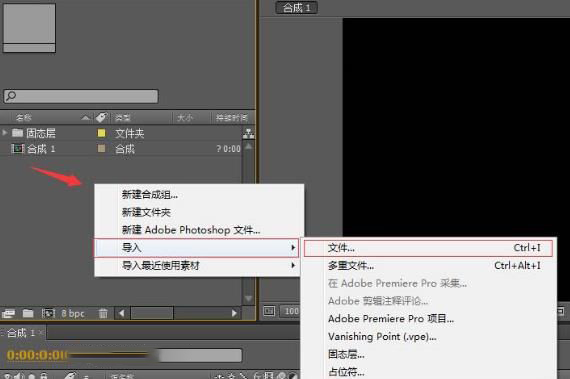Click the timeline search field beside timecode

(200, 355)
